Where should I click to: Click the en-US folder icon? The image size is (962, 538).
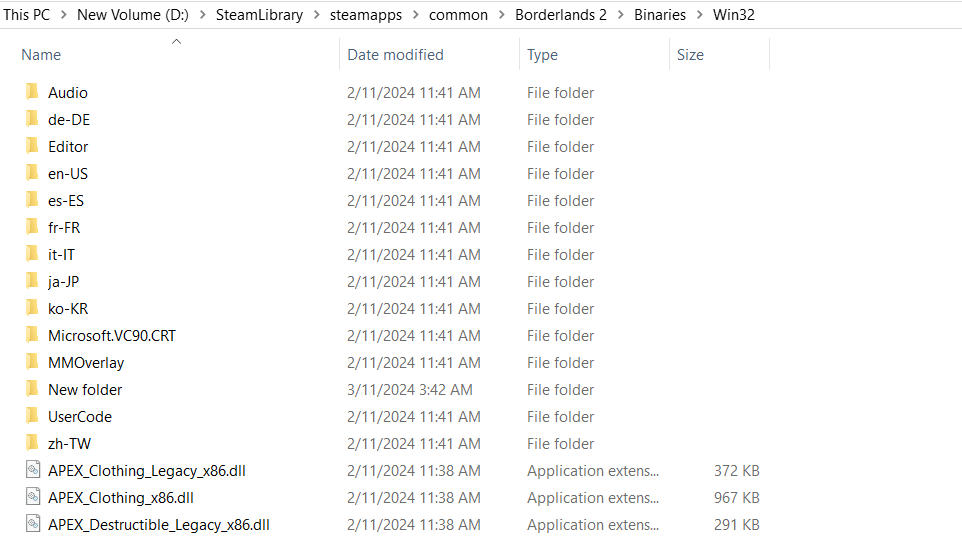[33, 173]
